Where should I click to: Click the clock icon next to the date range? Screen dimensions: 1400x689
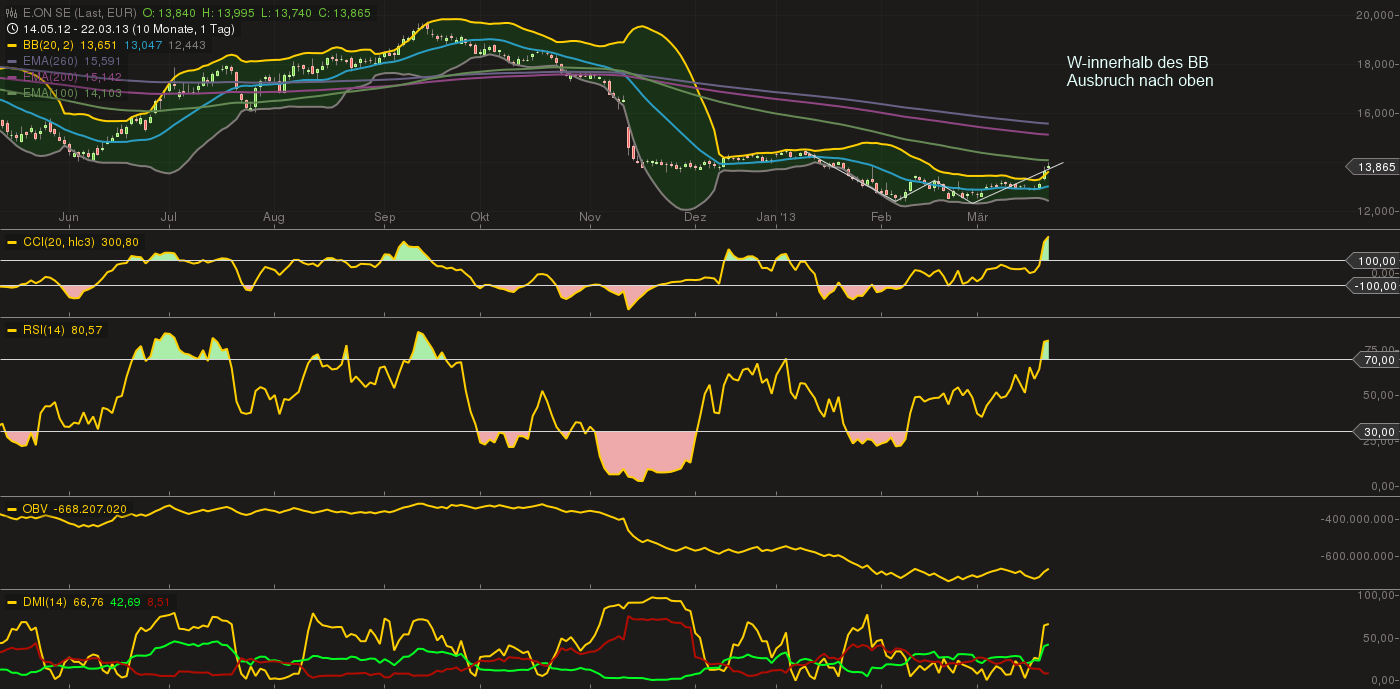12,29
